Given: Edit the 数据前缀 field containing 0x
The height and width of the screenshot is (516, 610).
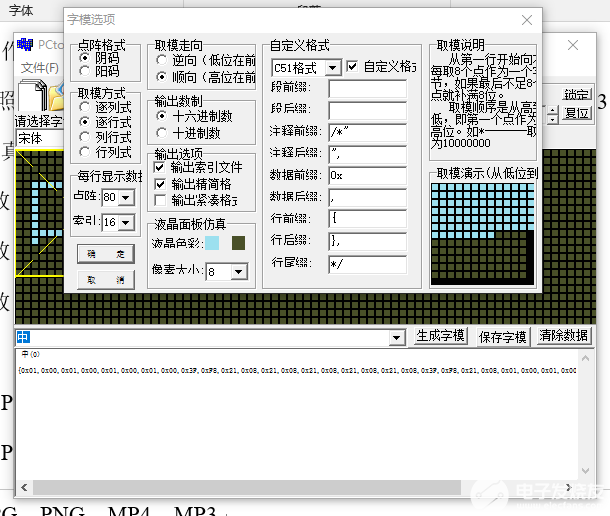Looking at the screenshot, I should coord(367,176).
